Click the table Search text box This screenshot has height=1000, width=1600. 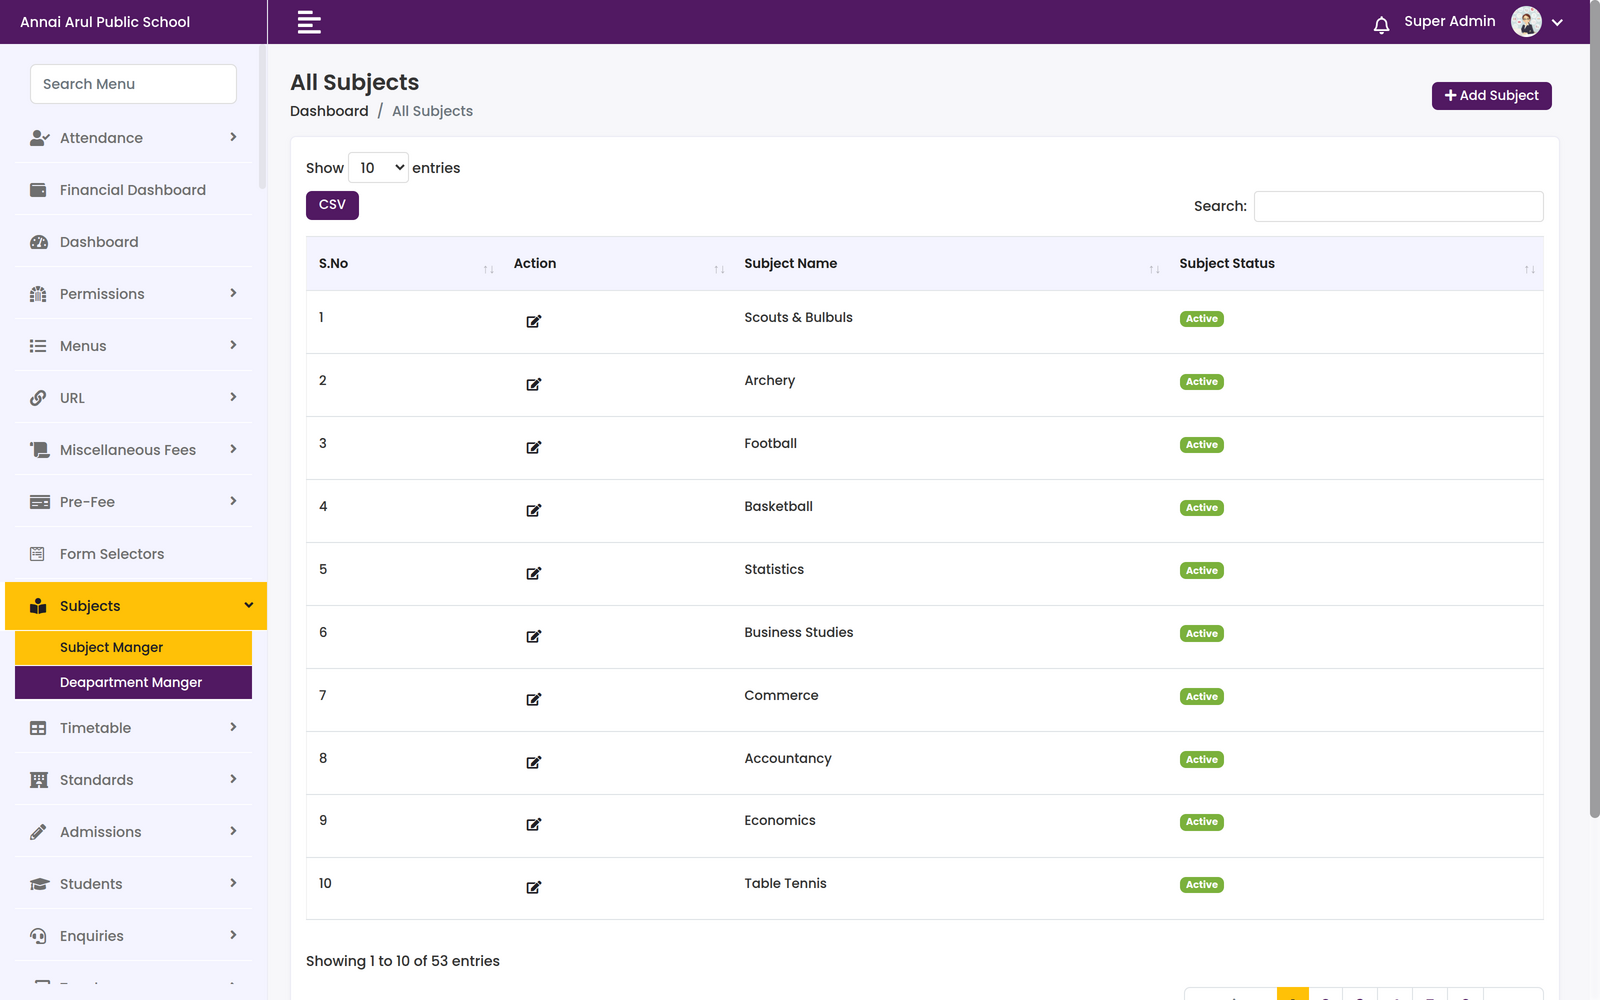1398,206
